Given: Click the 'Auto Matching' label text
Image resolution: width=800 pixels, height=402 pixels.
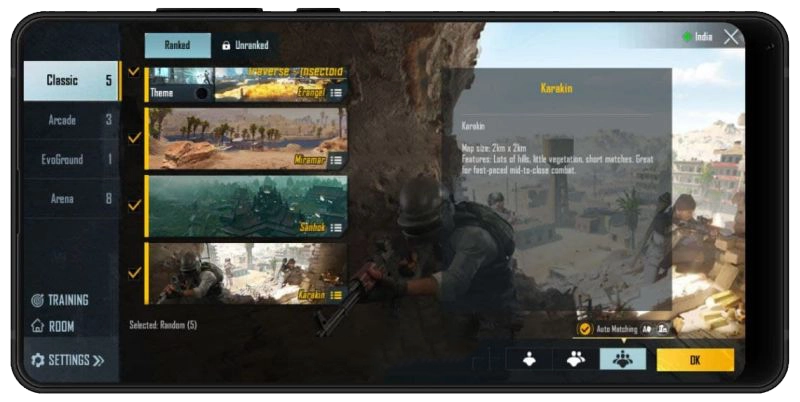Looking at the screenshot, I should coord(617,329).
